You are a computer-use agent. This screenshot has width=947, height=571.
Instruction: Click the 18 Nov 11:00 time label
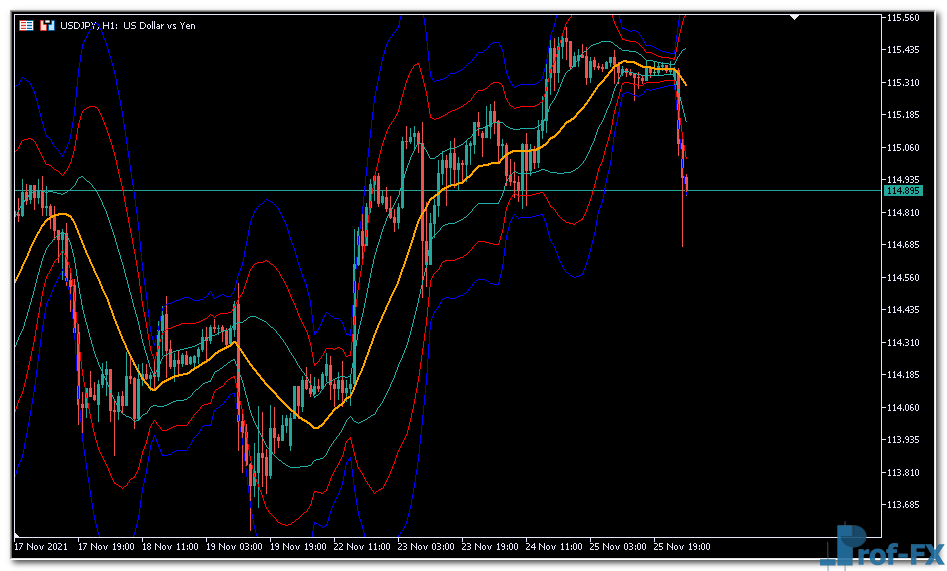point(170,547)
